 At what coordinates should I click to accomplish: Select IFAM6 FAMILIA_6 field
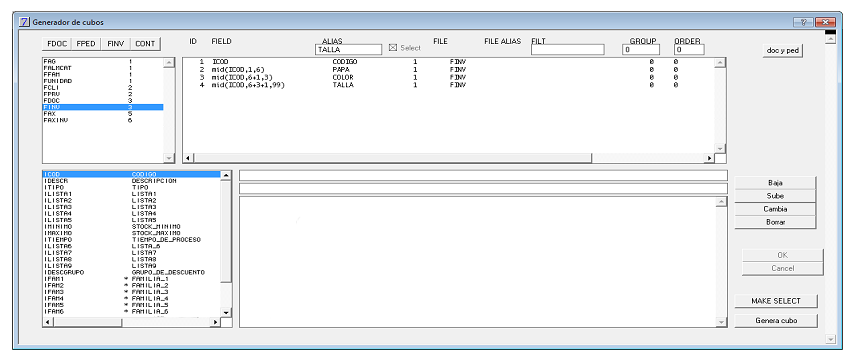click(x=131, y=312)
